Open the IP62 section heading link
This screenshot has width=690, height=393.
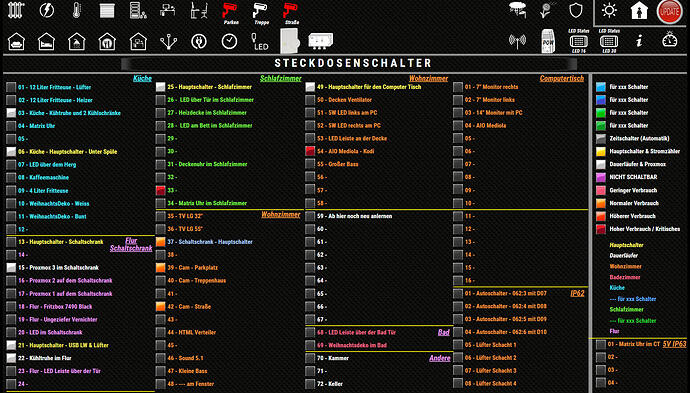[x=577, y=293]
